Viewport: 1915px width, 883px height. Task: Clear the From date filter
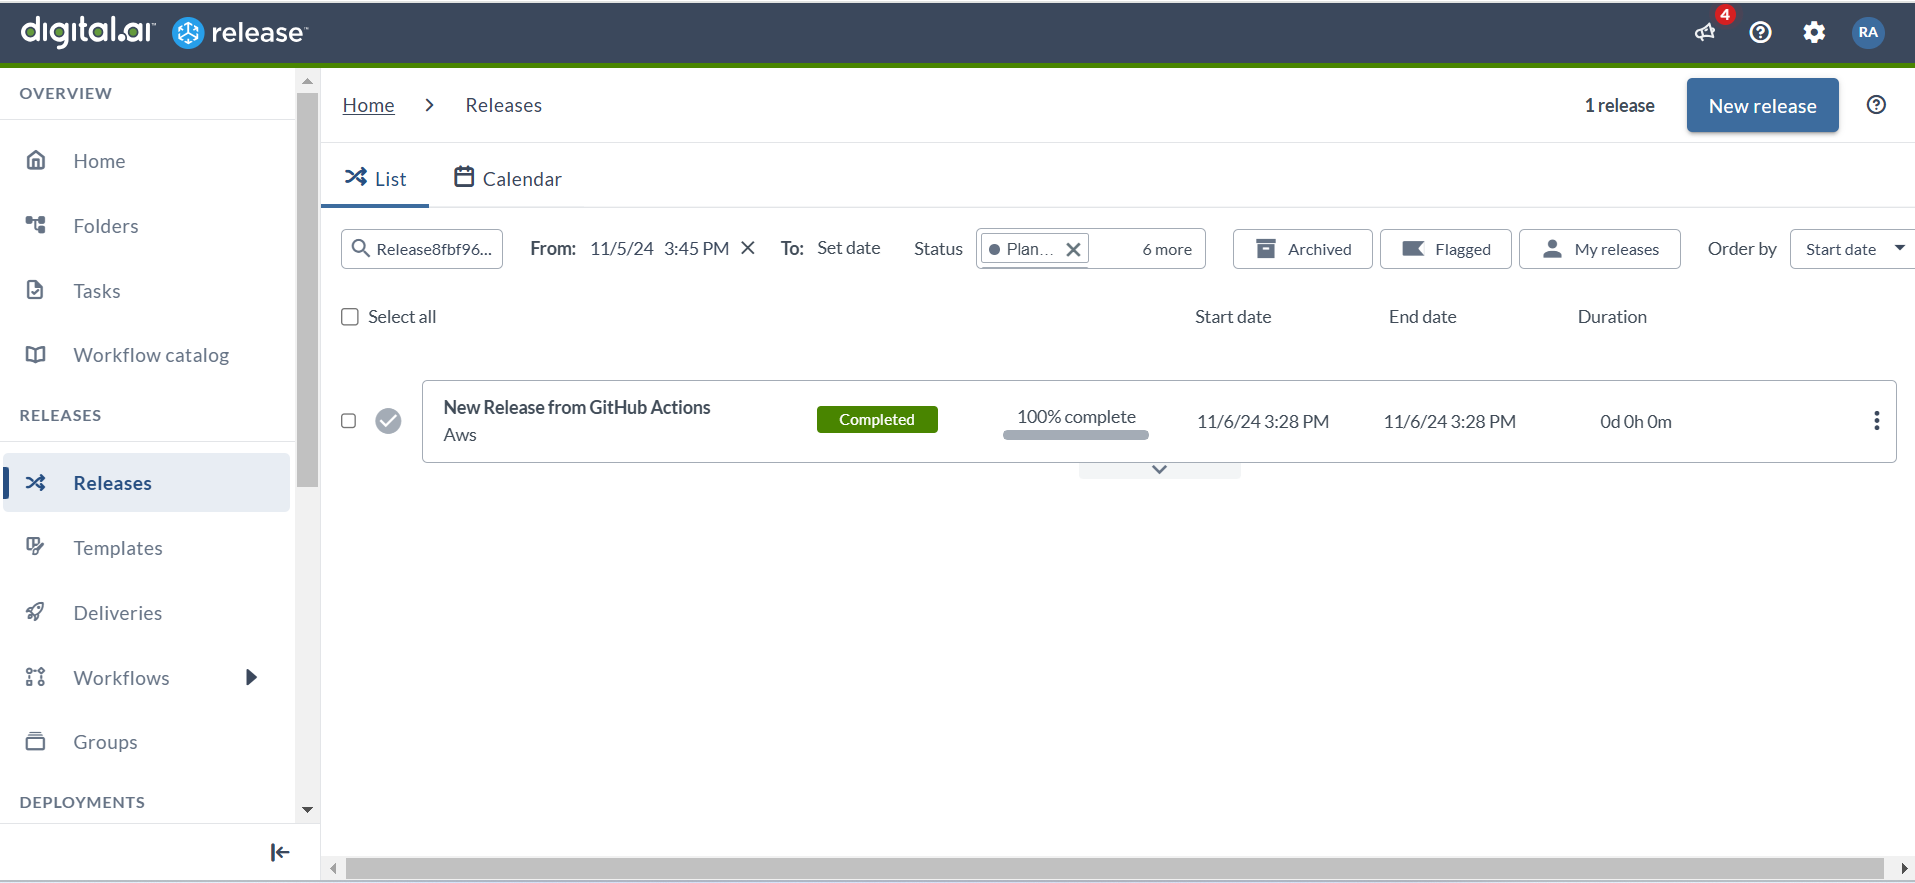point(748,248)
